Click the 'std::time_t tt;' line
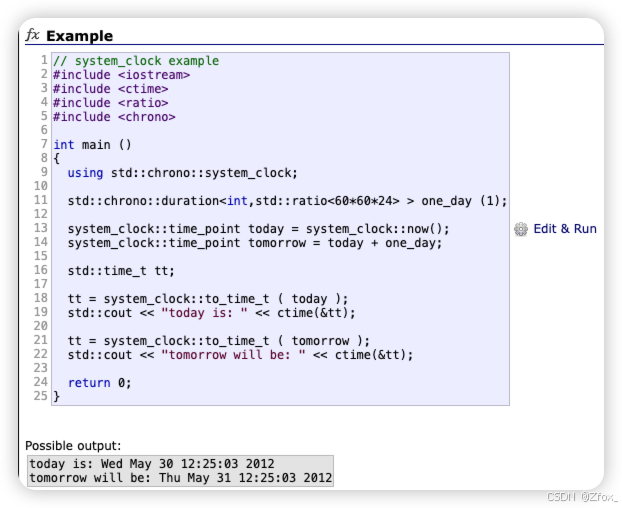The height and width of the screenshot is (508, 622). [x=121, y=271]
